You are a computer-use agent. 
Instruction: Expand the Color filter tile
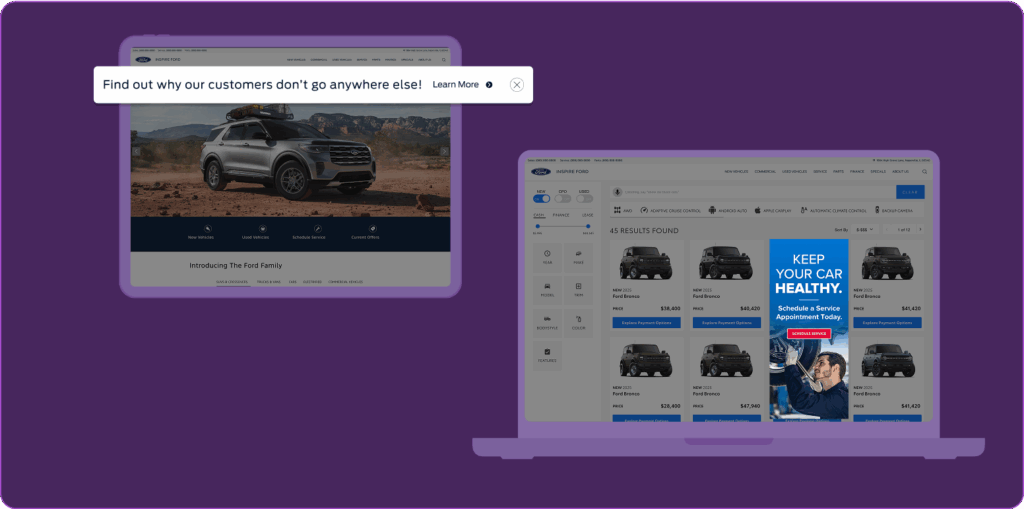[579, 323]
